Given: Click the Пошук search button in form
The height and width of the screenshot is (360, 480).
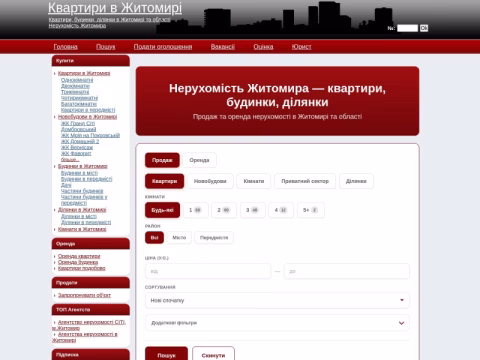Looking at the screenshot, I should tap(166, 355).
